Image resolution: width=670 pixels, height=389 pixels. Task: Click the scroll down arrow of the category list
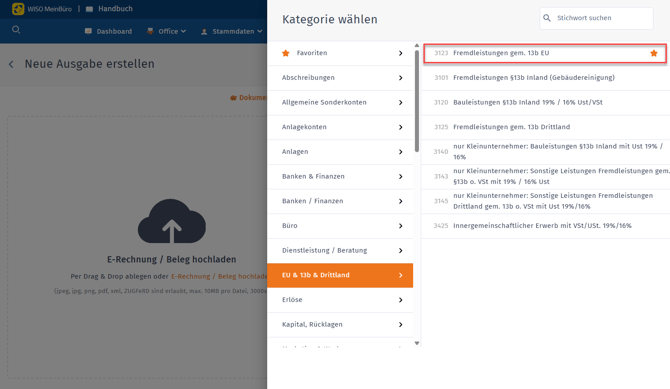(x=417, y=343)
